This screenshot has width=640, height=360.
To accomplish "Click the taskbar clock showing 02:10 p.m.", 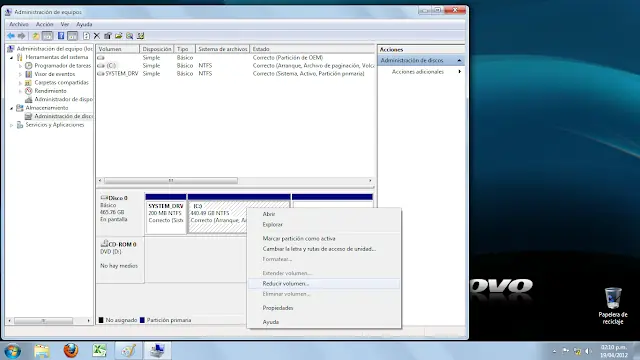I will [613, 351].
